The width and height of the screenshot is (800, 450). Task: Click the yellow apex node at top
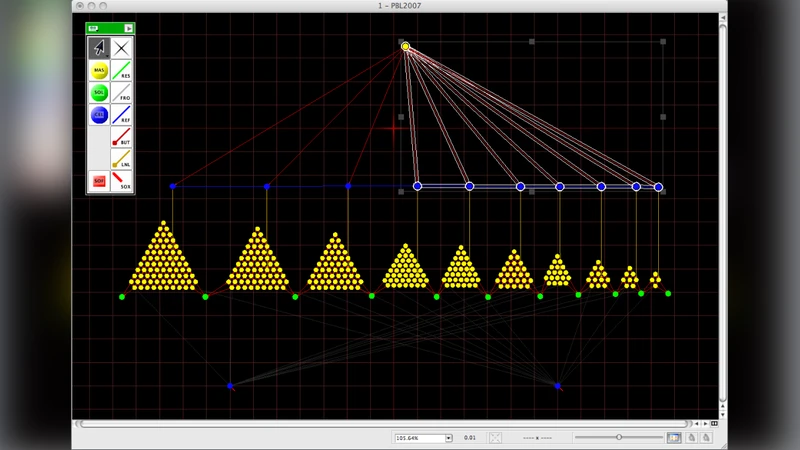[405, 47]
